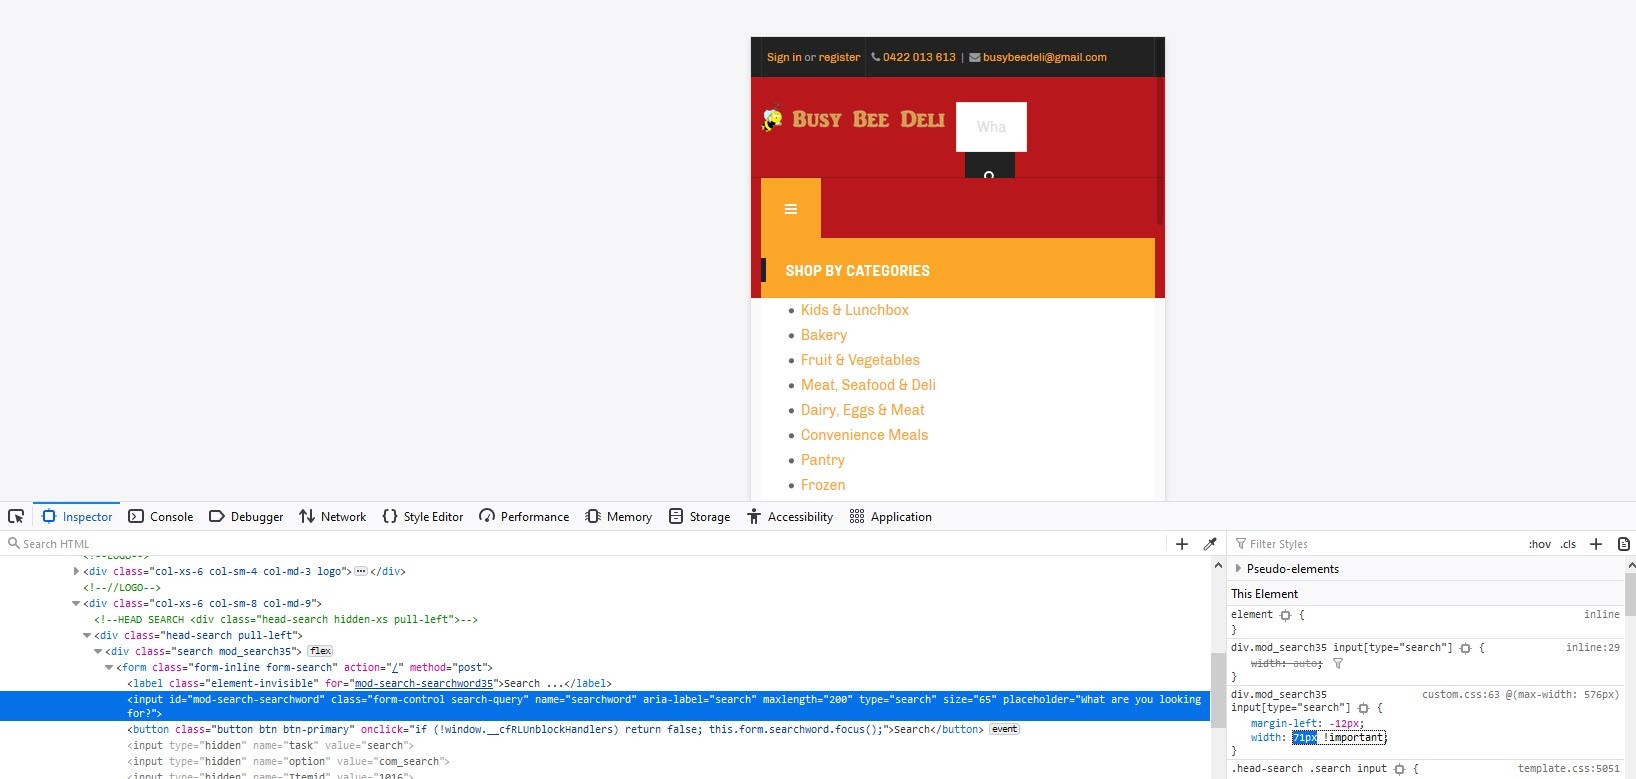
Task: Open the Fruit & Vegetables category
Action: (860, 360)
